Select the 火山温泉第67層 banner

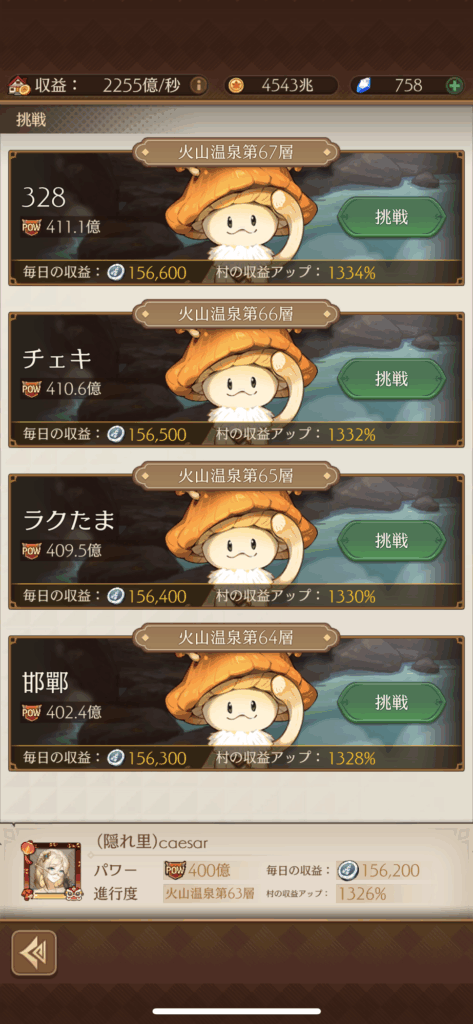coord(236,153)
